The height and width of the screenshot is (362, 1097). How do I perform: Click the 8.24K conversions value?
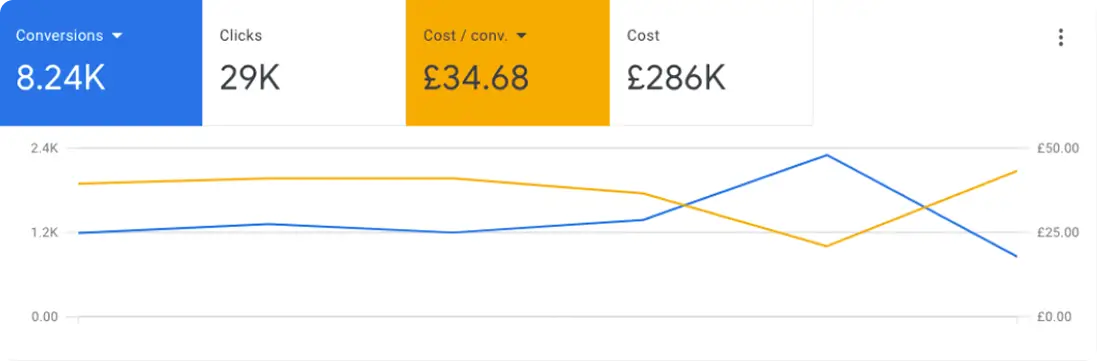[x=61, y=78]
